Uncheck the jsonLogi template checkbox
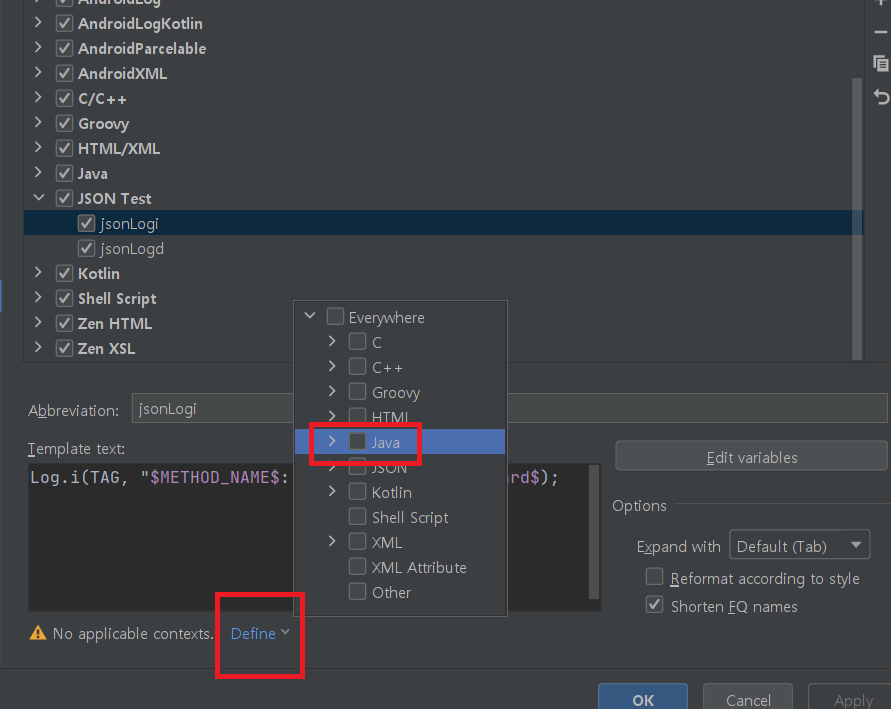 coord(86,223)
